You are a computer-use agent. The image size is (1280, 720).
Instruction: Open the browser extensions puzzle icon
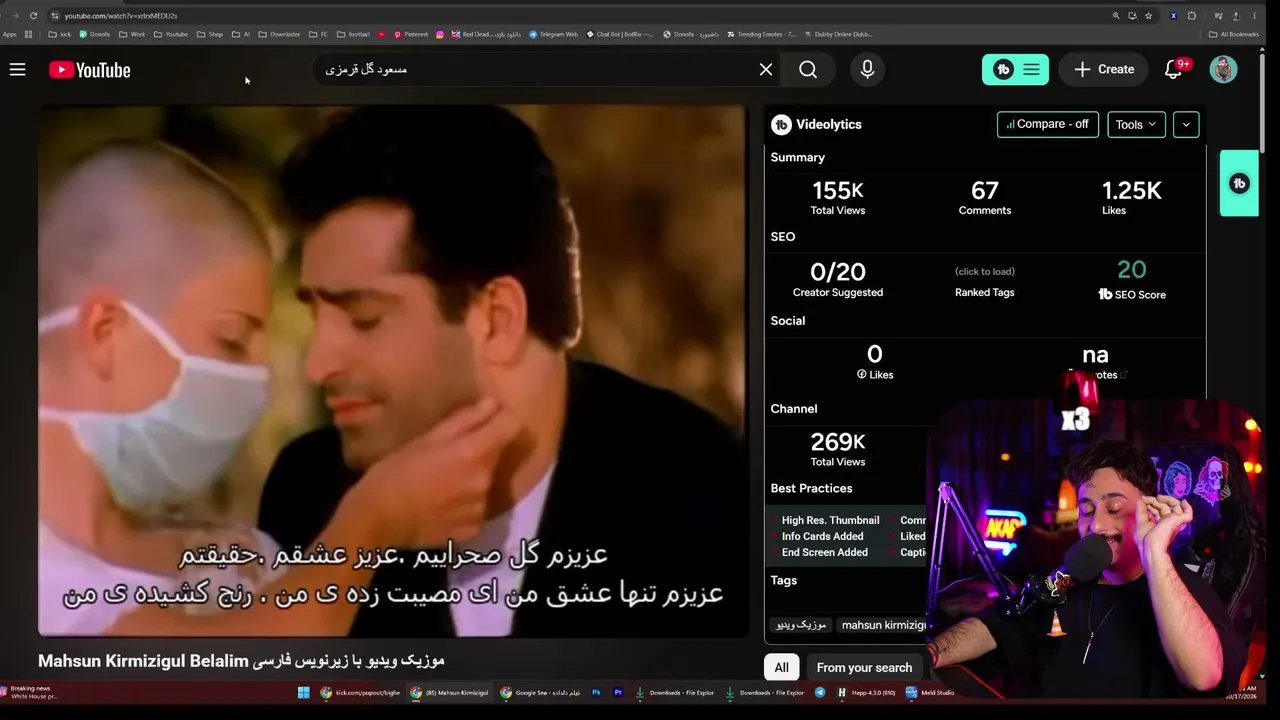[x=1191, y=15]
